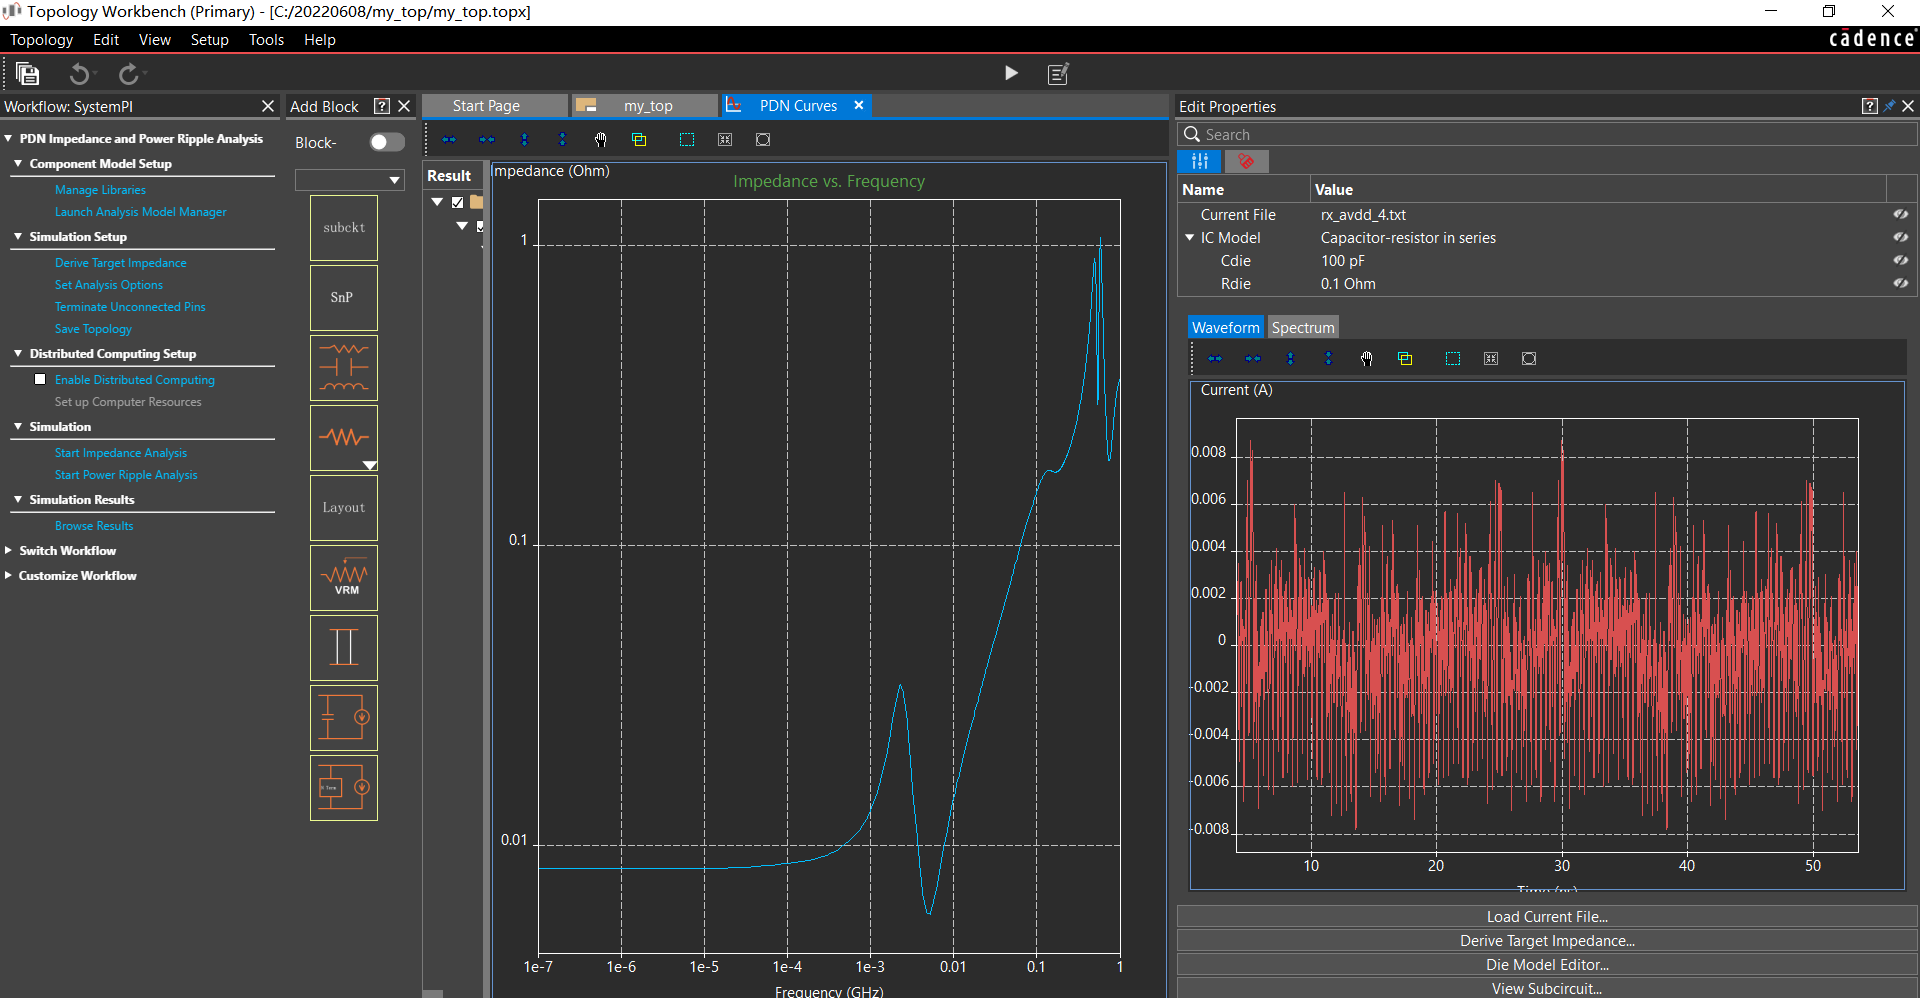Select the pan hand tool in Waveform toolbar
This screenshot has width=1920, height=998.
pos(1367,359)
